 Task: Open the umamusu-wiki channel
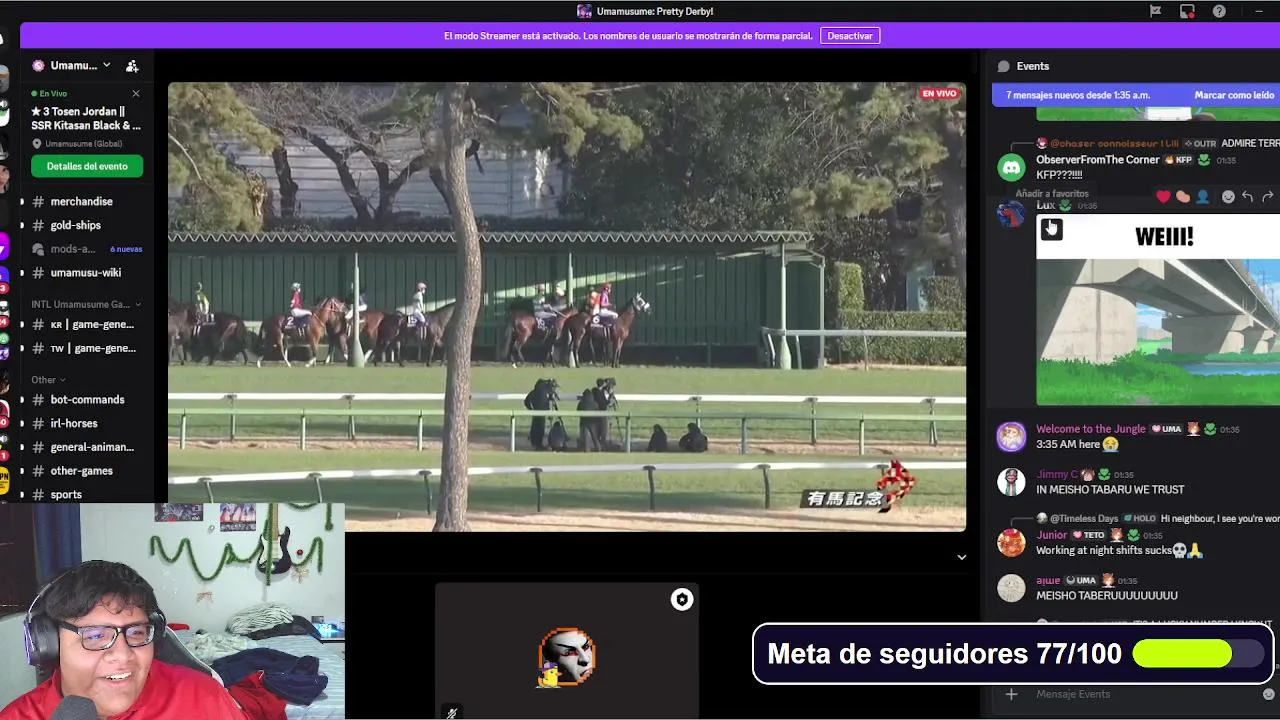pyautogui.click(x=86, y=273)
